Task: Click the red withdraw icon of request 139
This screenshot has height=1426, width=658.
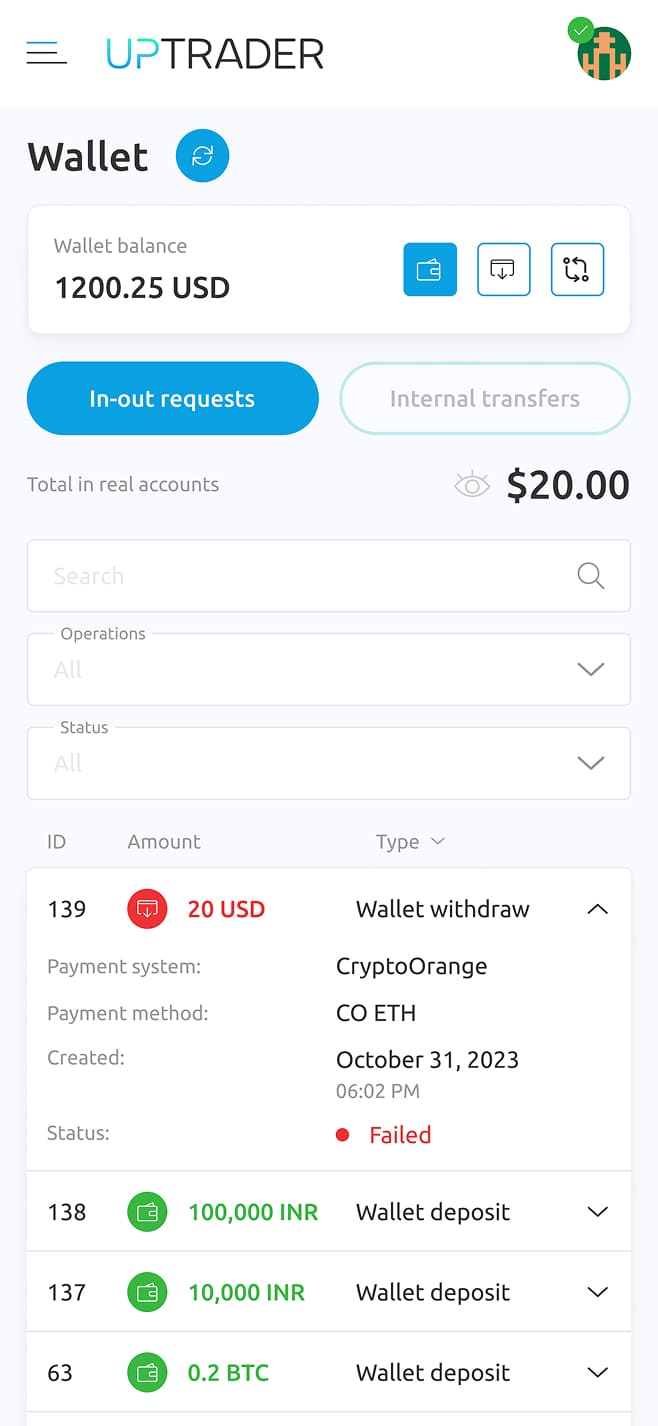Action: pyautogui.click(x=147, y=909)
